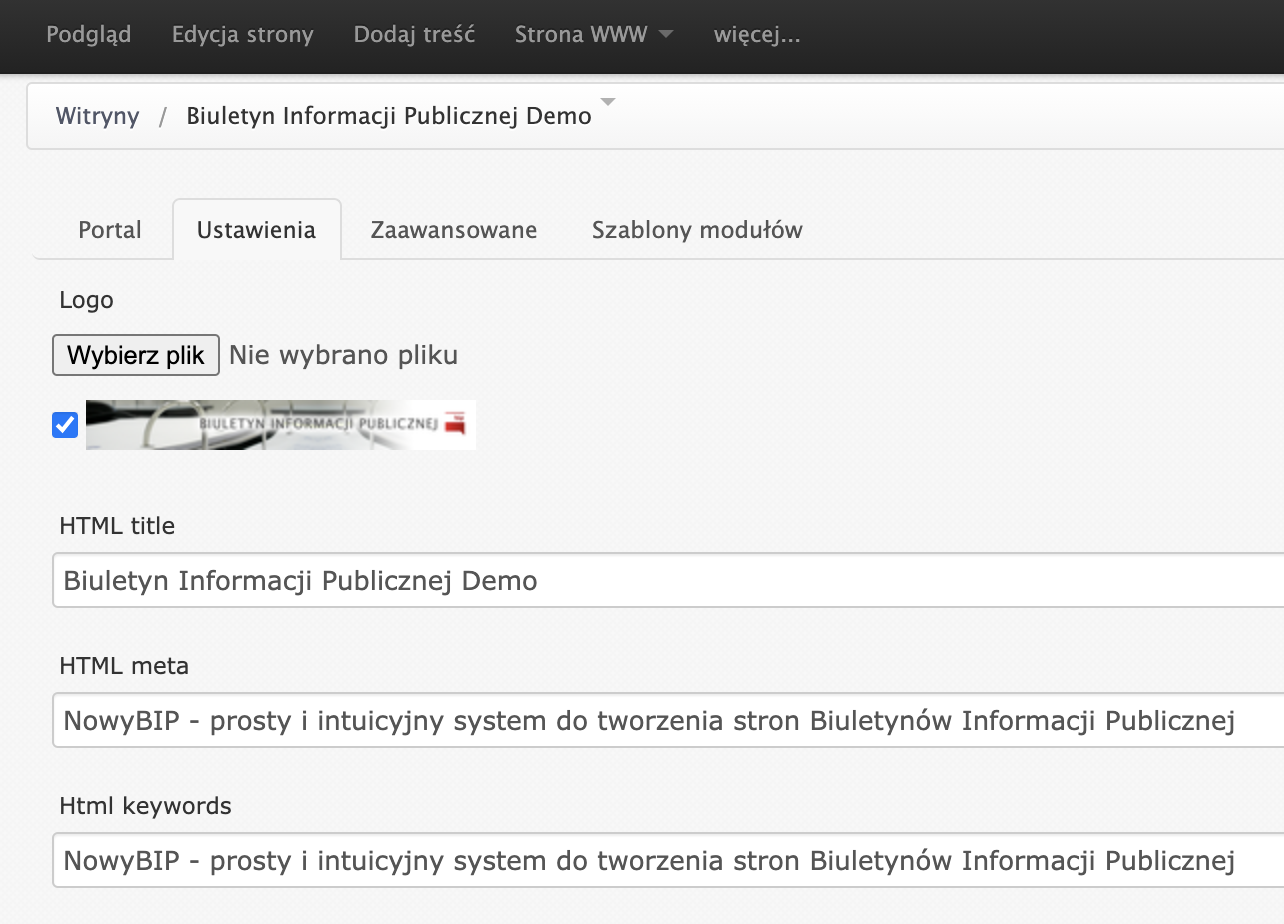Click the Biuletyn Informacji Publicznej Demo breadcrumb
Screen dimensions: 1284x924
[389, 116]
